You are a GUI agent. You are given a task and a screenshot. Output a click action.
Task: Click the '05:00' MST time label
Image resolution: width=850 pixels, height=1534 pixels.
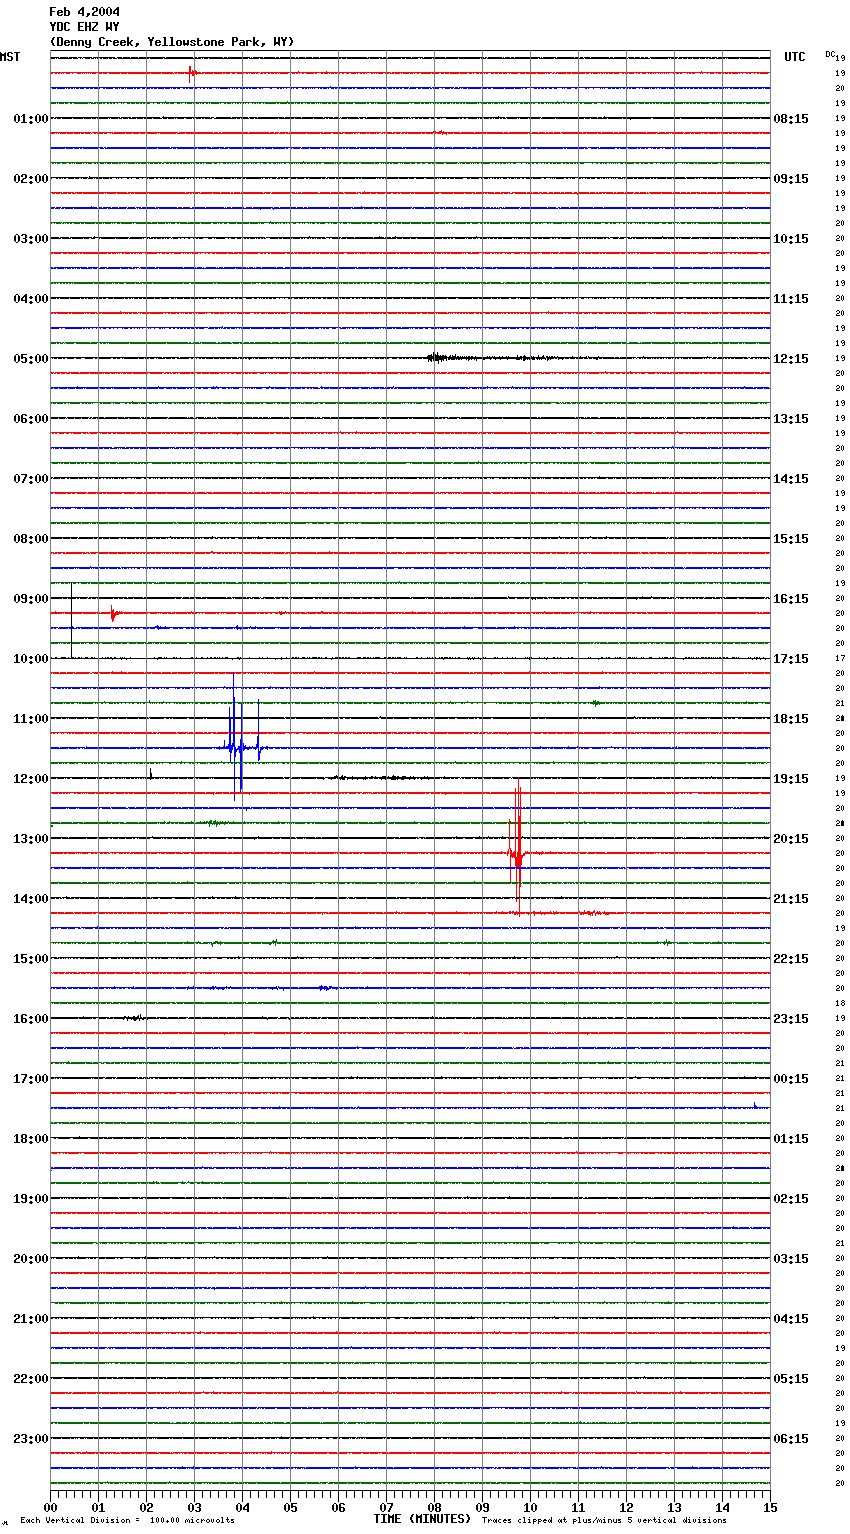[31, 359]
